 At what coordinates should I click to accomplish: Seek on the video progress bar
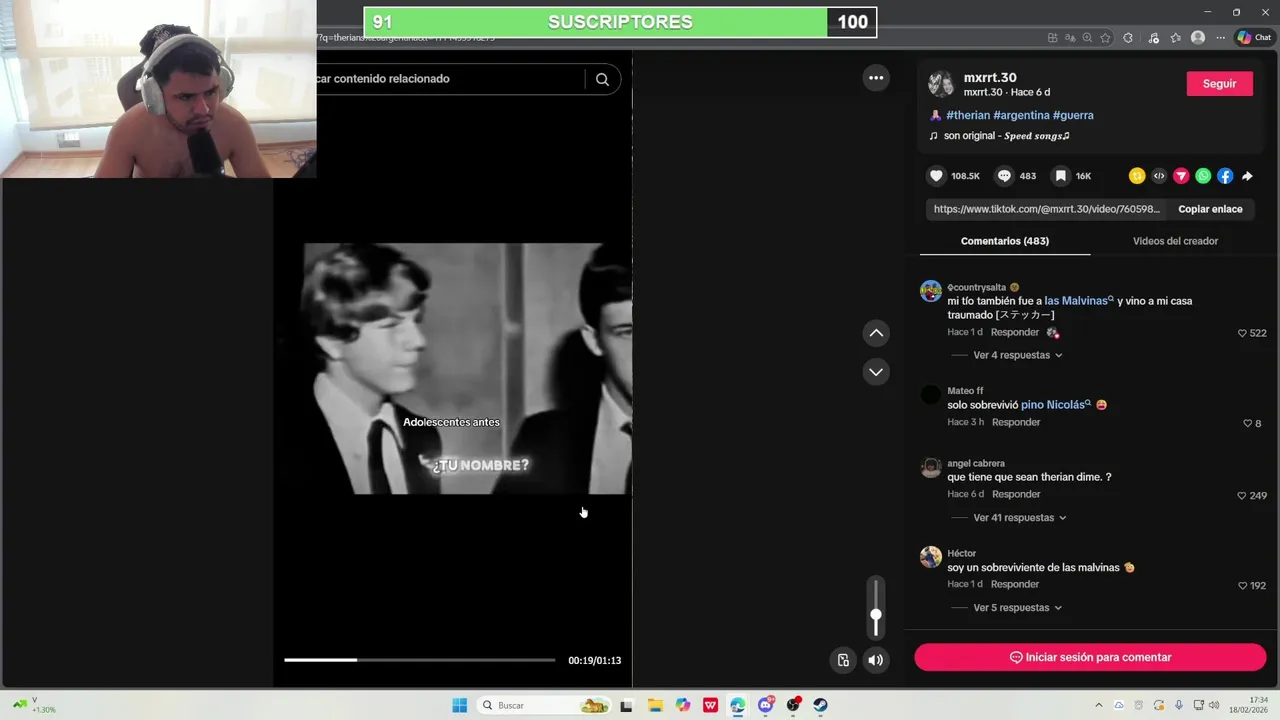pyautogui.click(x=419, y=660)
